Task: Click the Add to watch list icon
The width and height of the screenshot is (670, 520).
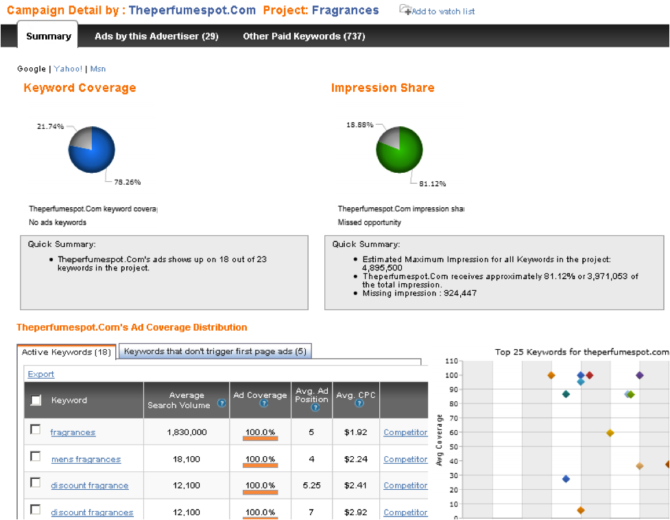Action: 405,10
